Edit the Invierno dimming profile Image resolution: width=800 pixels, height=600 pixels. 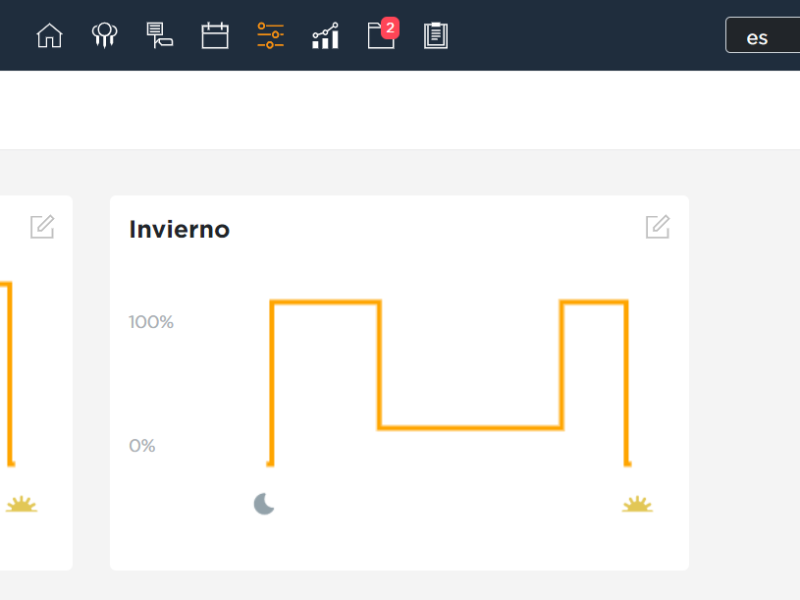tap(657, 227)
